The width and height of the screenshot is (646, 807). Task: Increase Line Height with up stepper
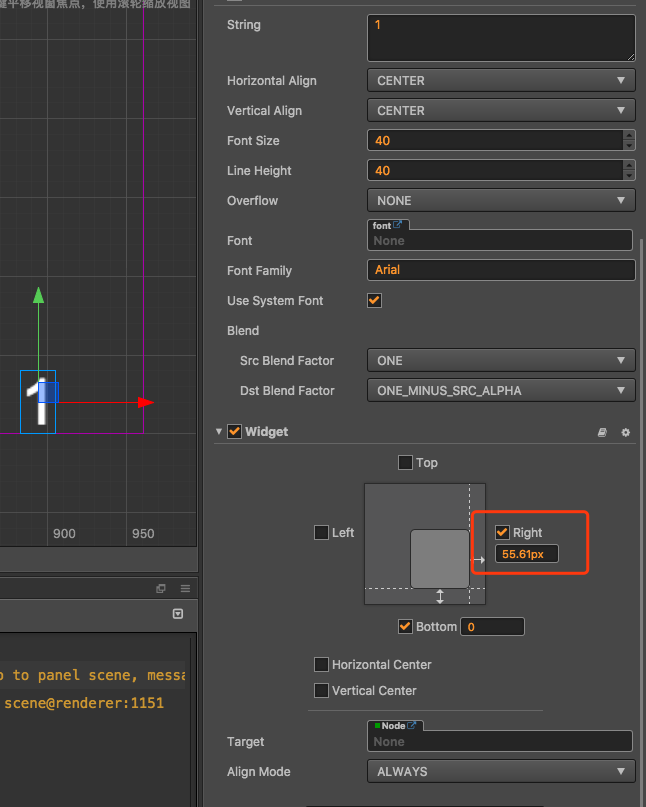pyautogui.click(x=628, y=165)
